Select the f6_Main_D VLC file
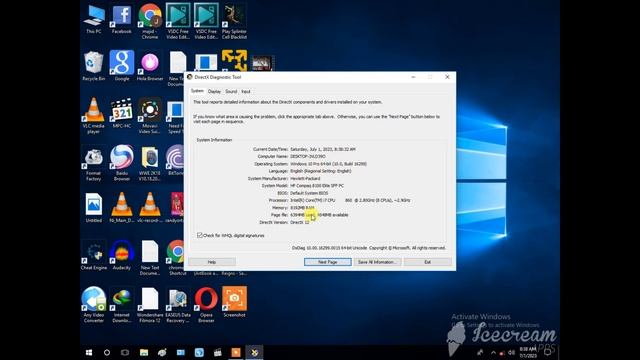The image size is (640, 360). coord(122,208)
